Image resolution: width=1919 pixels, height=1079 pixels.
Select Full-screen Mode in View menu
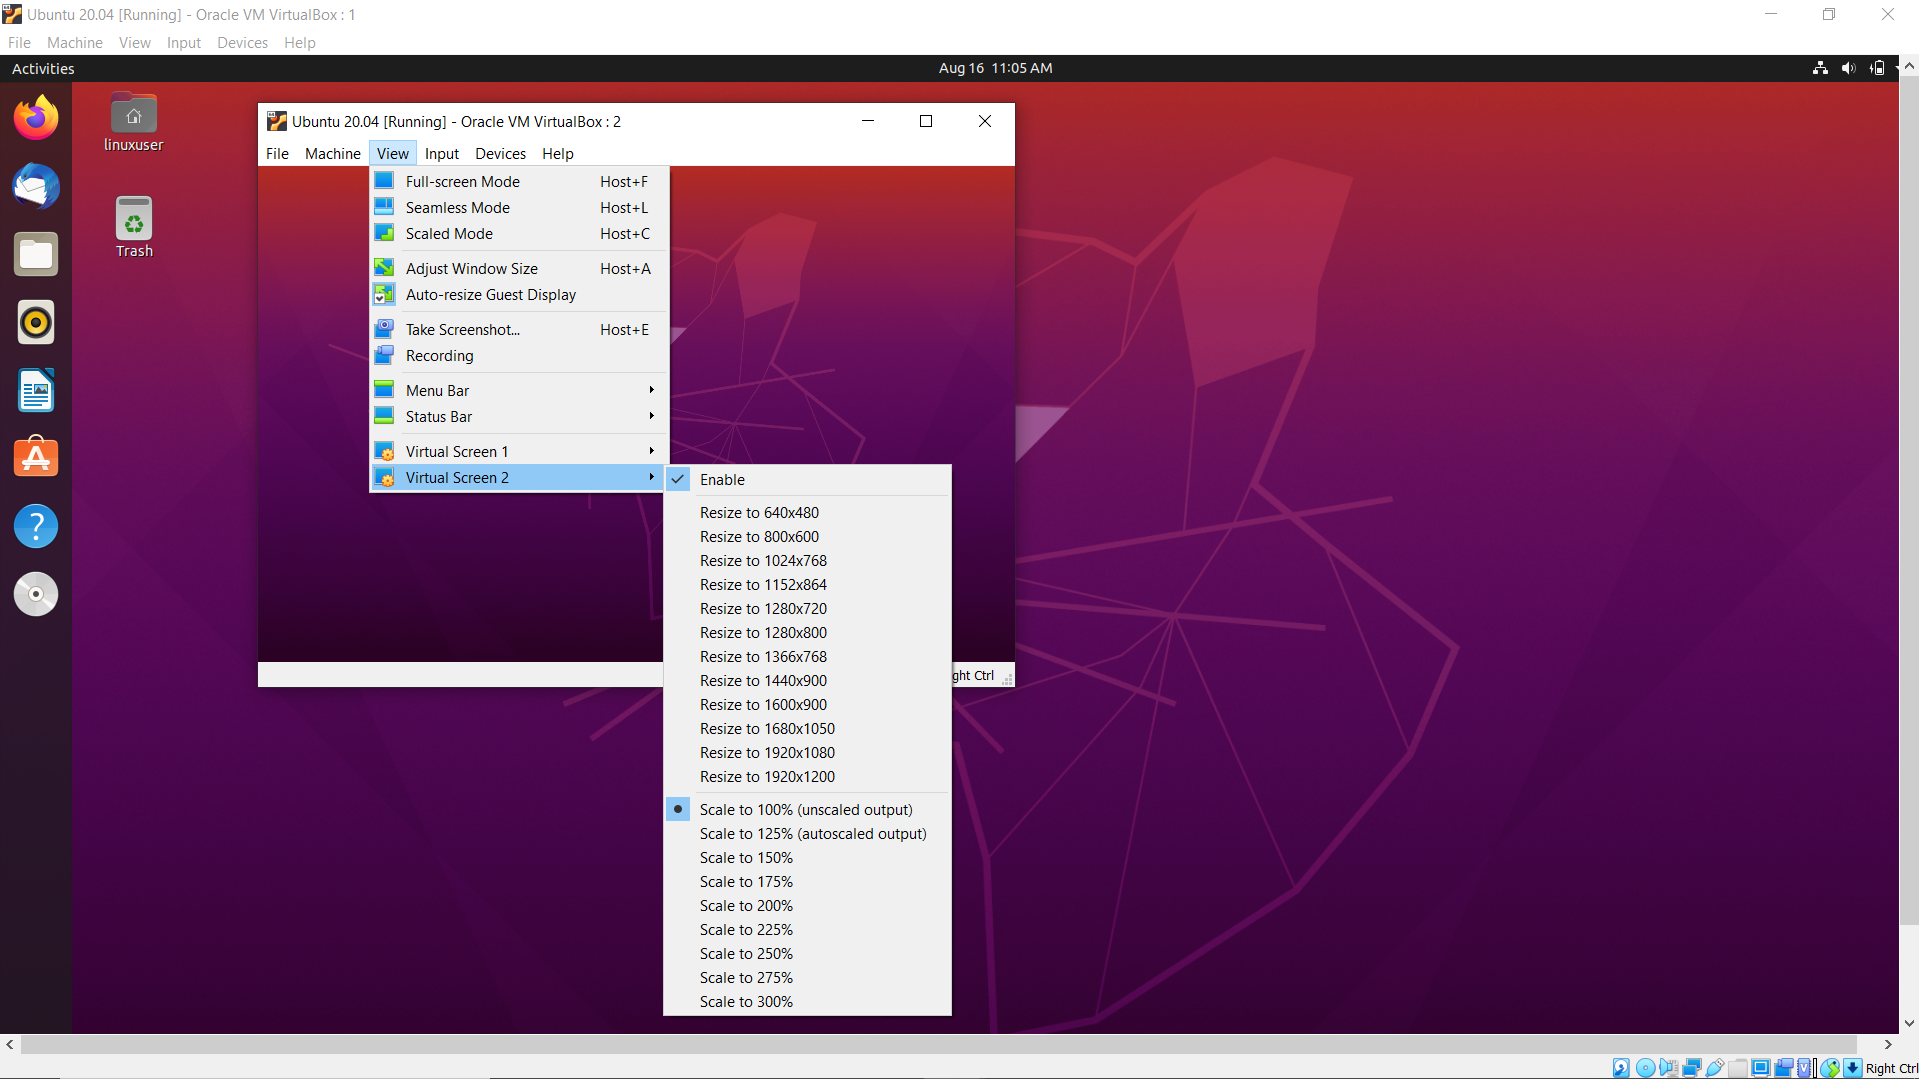[x=519, y=181]
